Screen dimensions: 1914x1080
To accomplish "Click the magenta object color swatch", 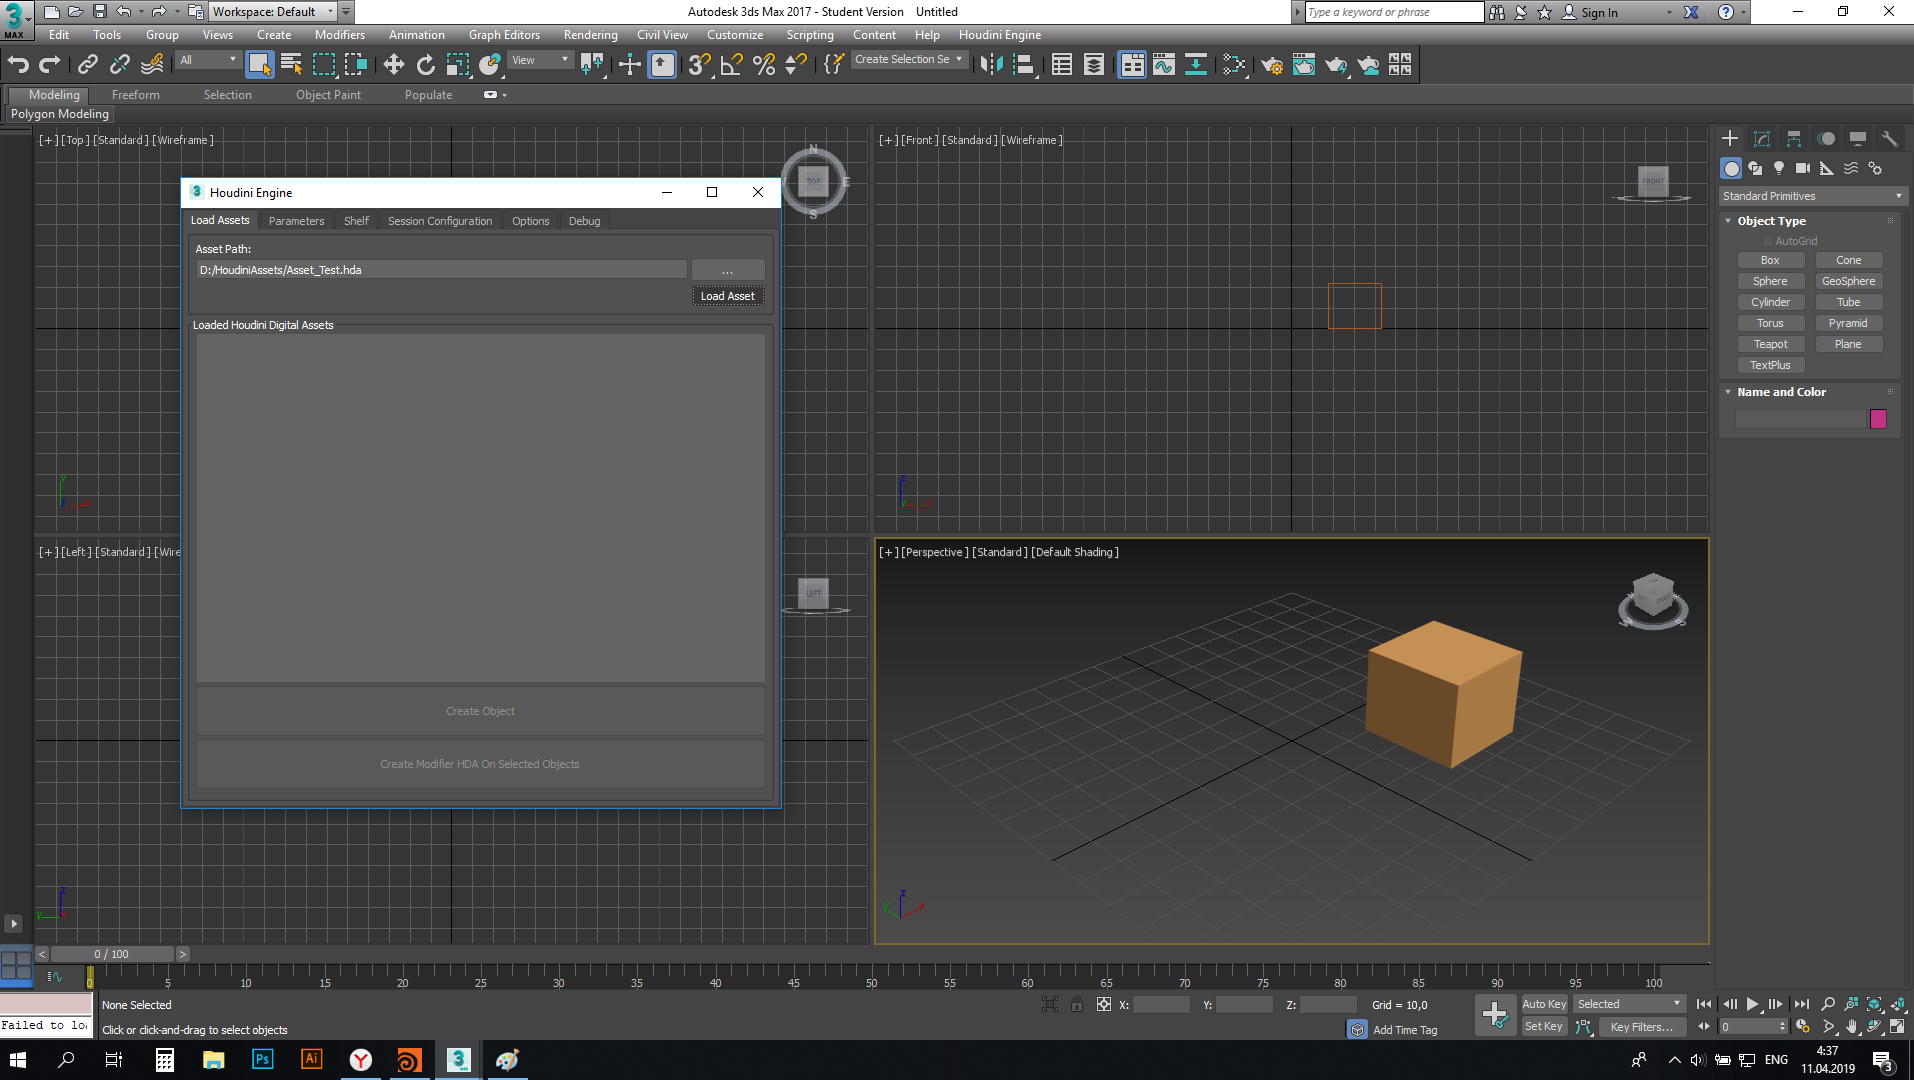I will pyautogui.click(x=1878, y=419).
